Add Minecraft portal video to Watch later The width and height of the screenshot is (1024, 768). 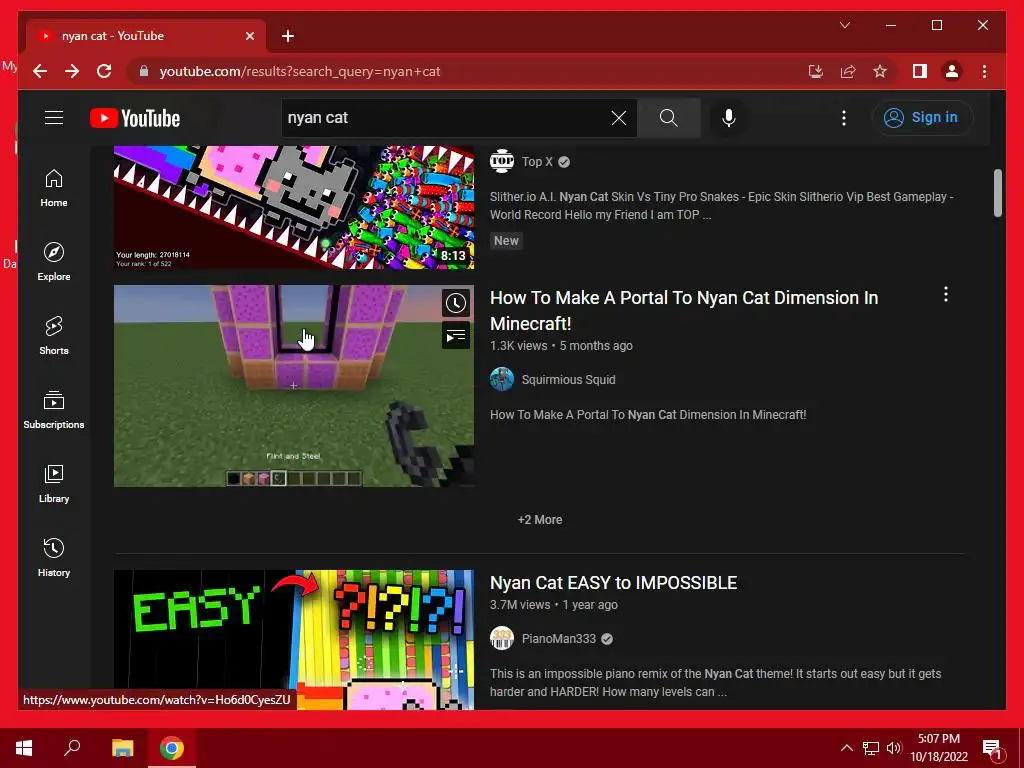pos(456,302)
